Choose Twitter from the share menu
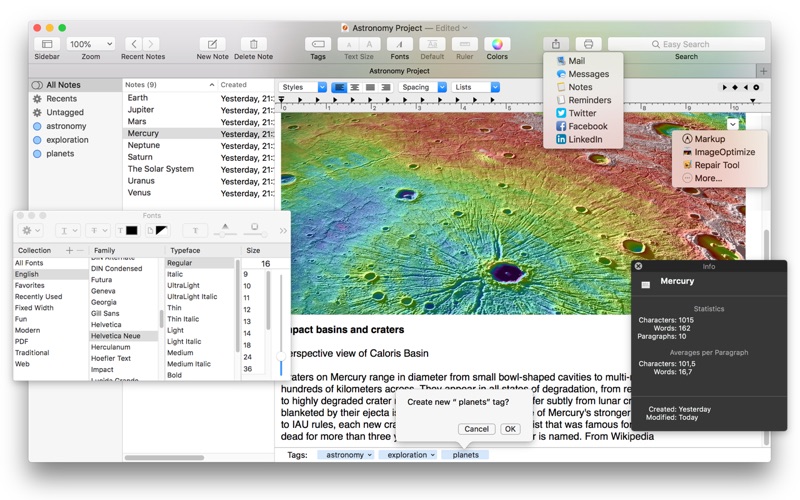Image resolution: width=800 pixels, height=500 pixels. (x=580, y=113)
